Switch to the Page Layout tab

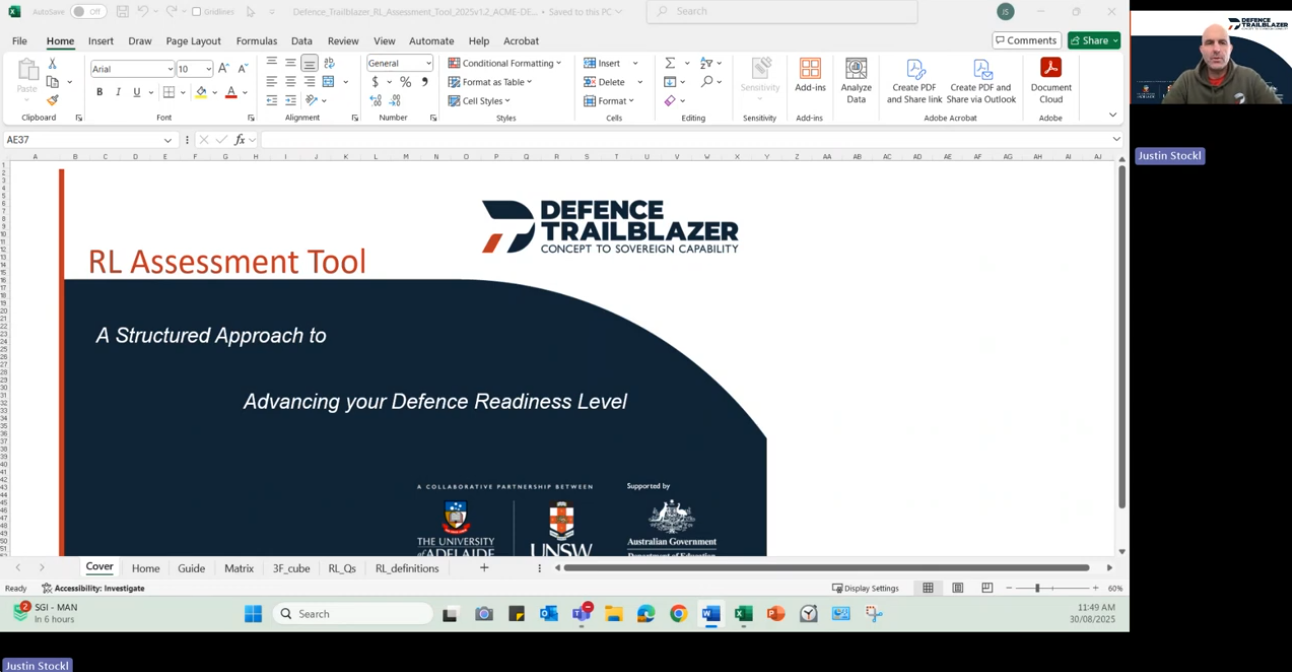tap(193, 41)
